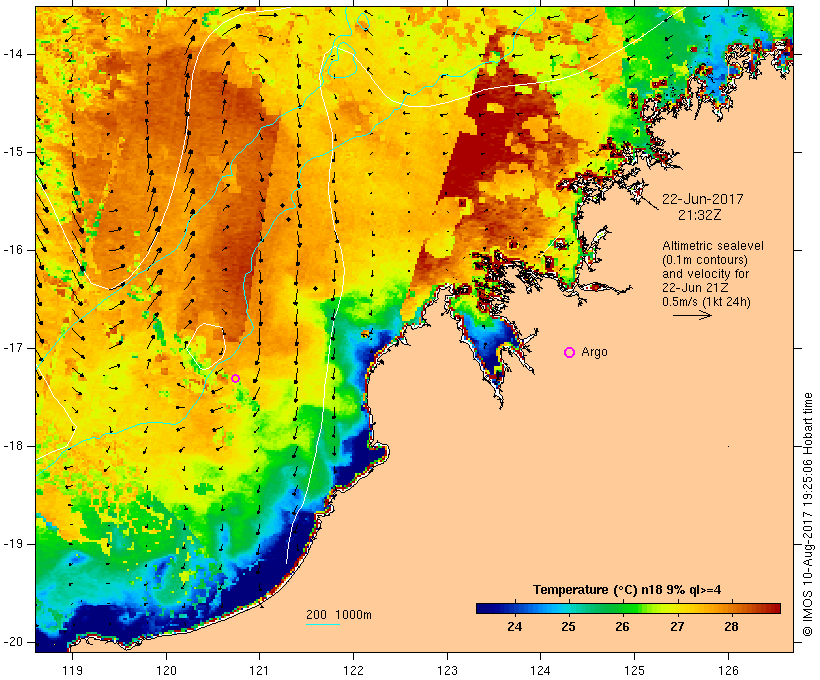Click the color bar value '24'
The height and width of the screenshot is (680, 820).
pyautogui.click(x=515, y=626)
